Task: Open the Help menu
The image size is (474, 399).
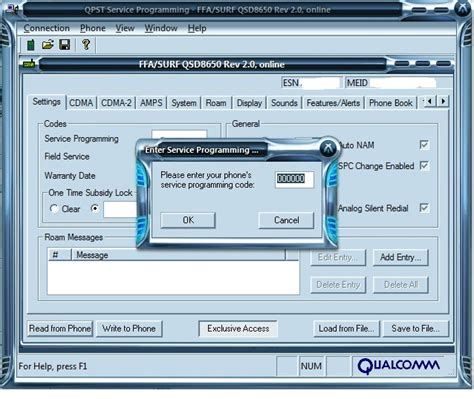Action: [x=197, y=28]
